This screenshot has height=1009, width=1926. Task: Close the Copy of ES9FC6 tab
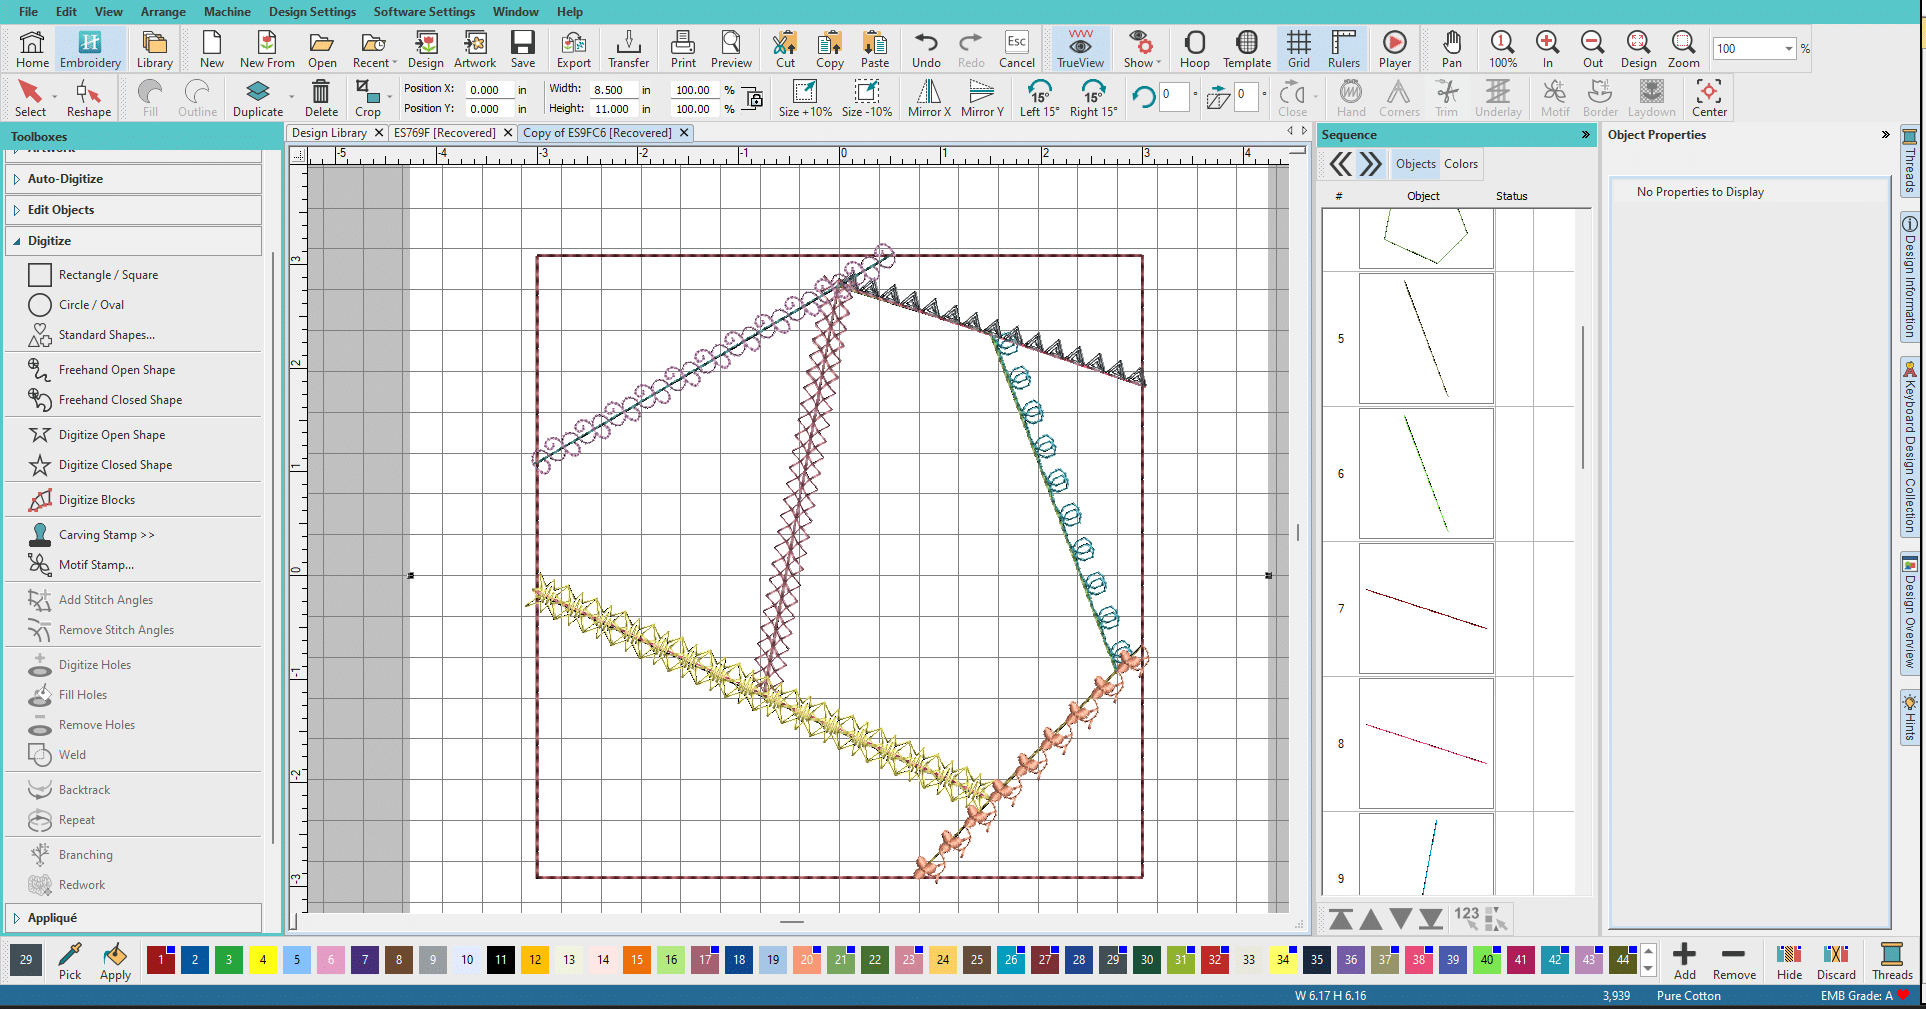[x=684, y=133]
